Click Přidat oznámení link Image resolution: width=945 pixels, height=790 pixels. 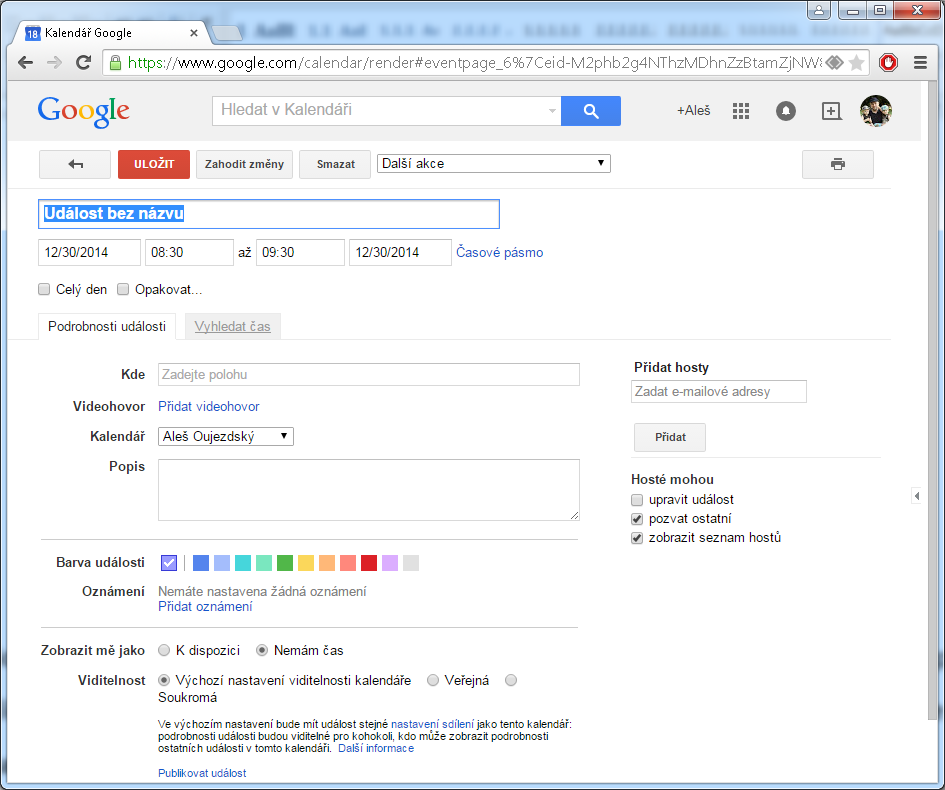tap(205, 606)
